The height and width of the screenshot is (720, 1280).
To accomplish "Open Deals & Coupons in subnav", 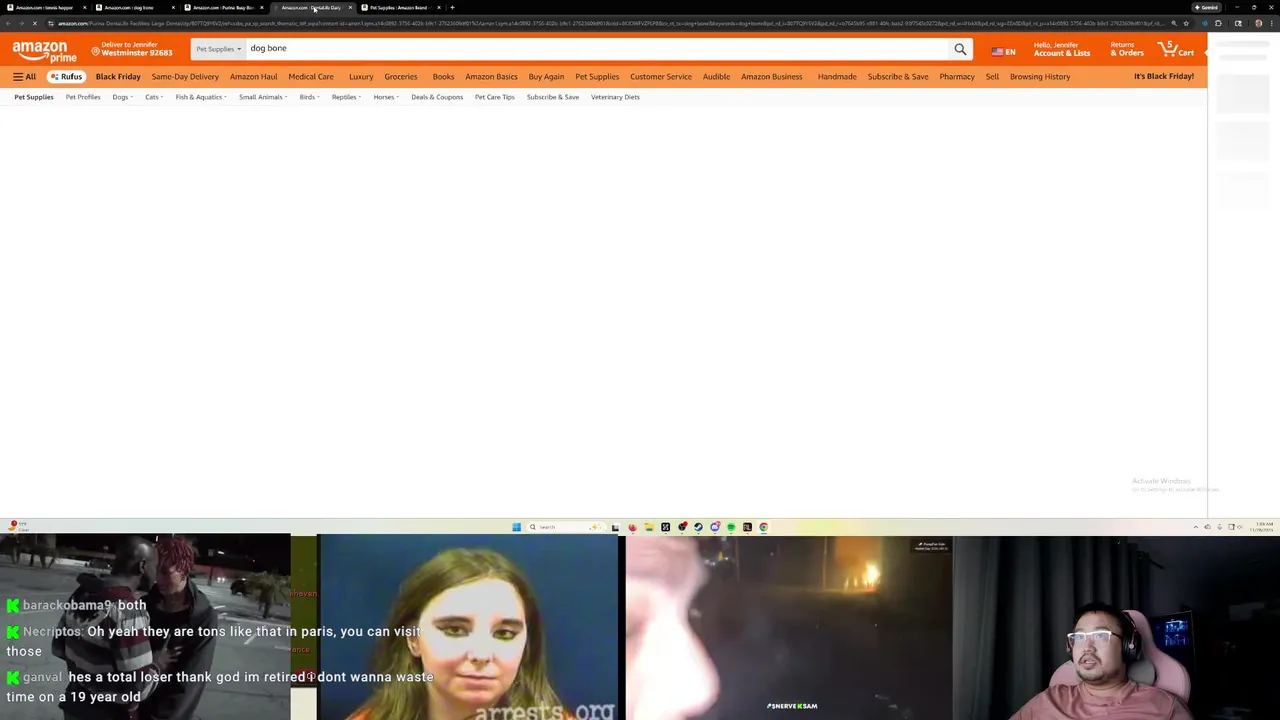I will point(437,97).
